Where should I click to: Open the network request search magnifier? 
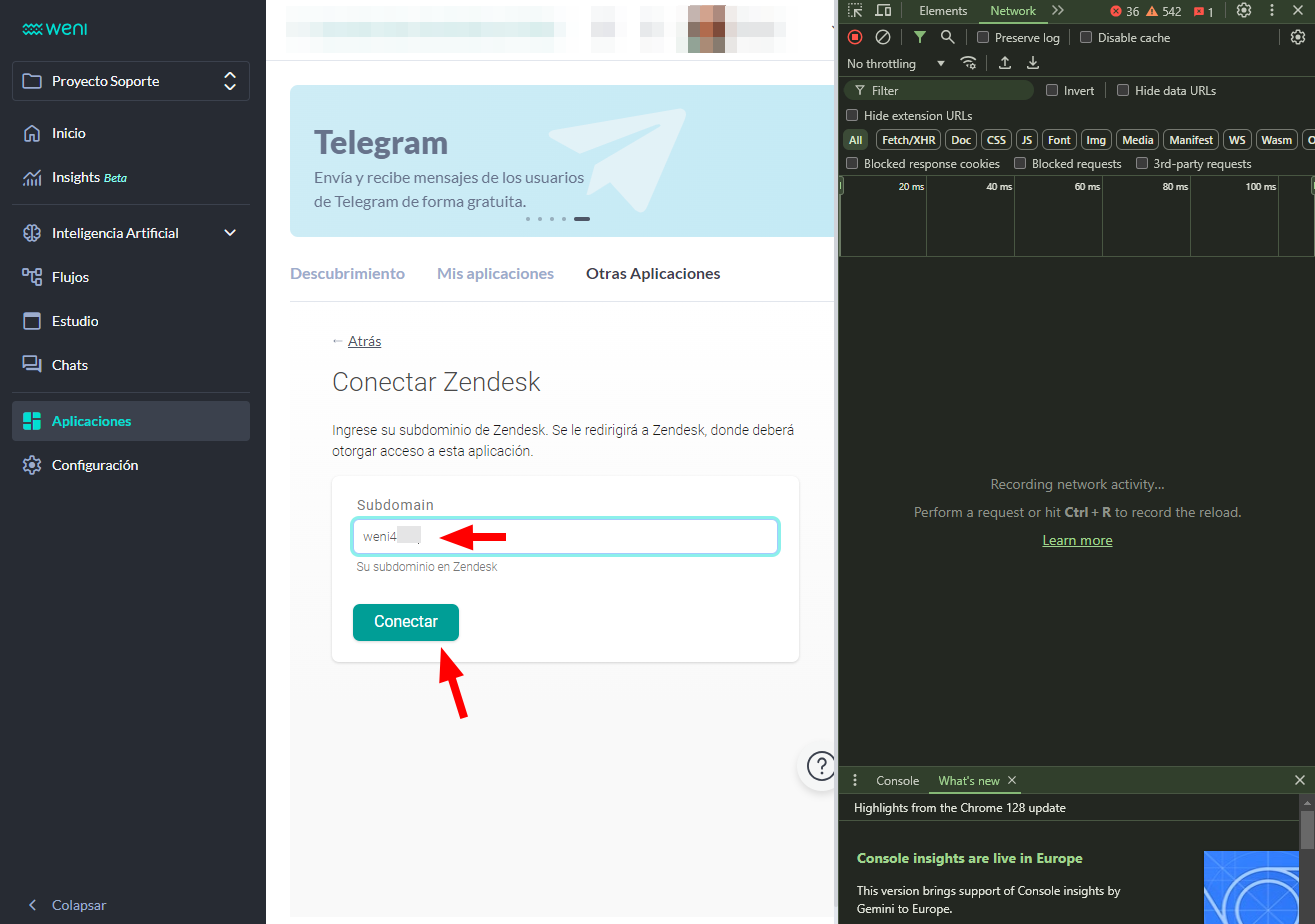click(946, 37)
